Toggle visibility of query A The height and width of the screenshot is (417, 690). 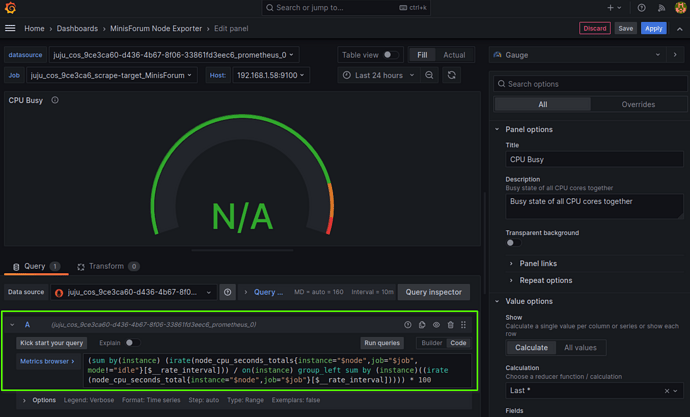[x=436, y=325]
